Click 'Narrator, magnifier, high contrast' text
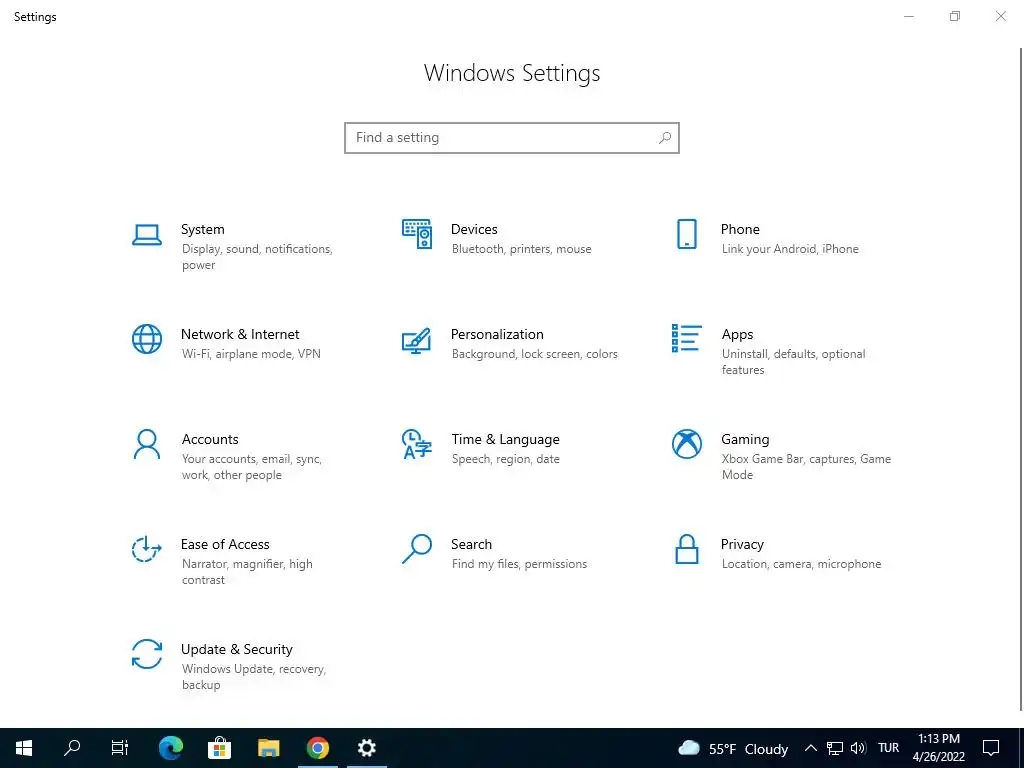This screenshot has width=1024, height=768. pyautogui.click(x=247, y=572)
